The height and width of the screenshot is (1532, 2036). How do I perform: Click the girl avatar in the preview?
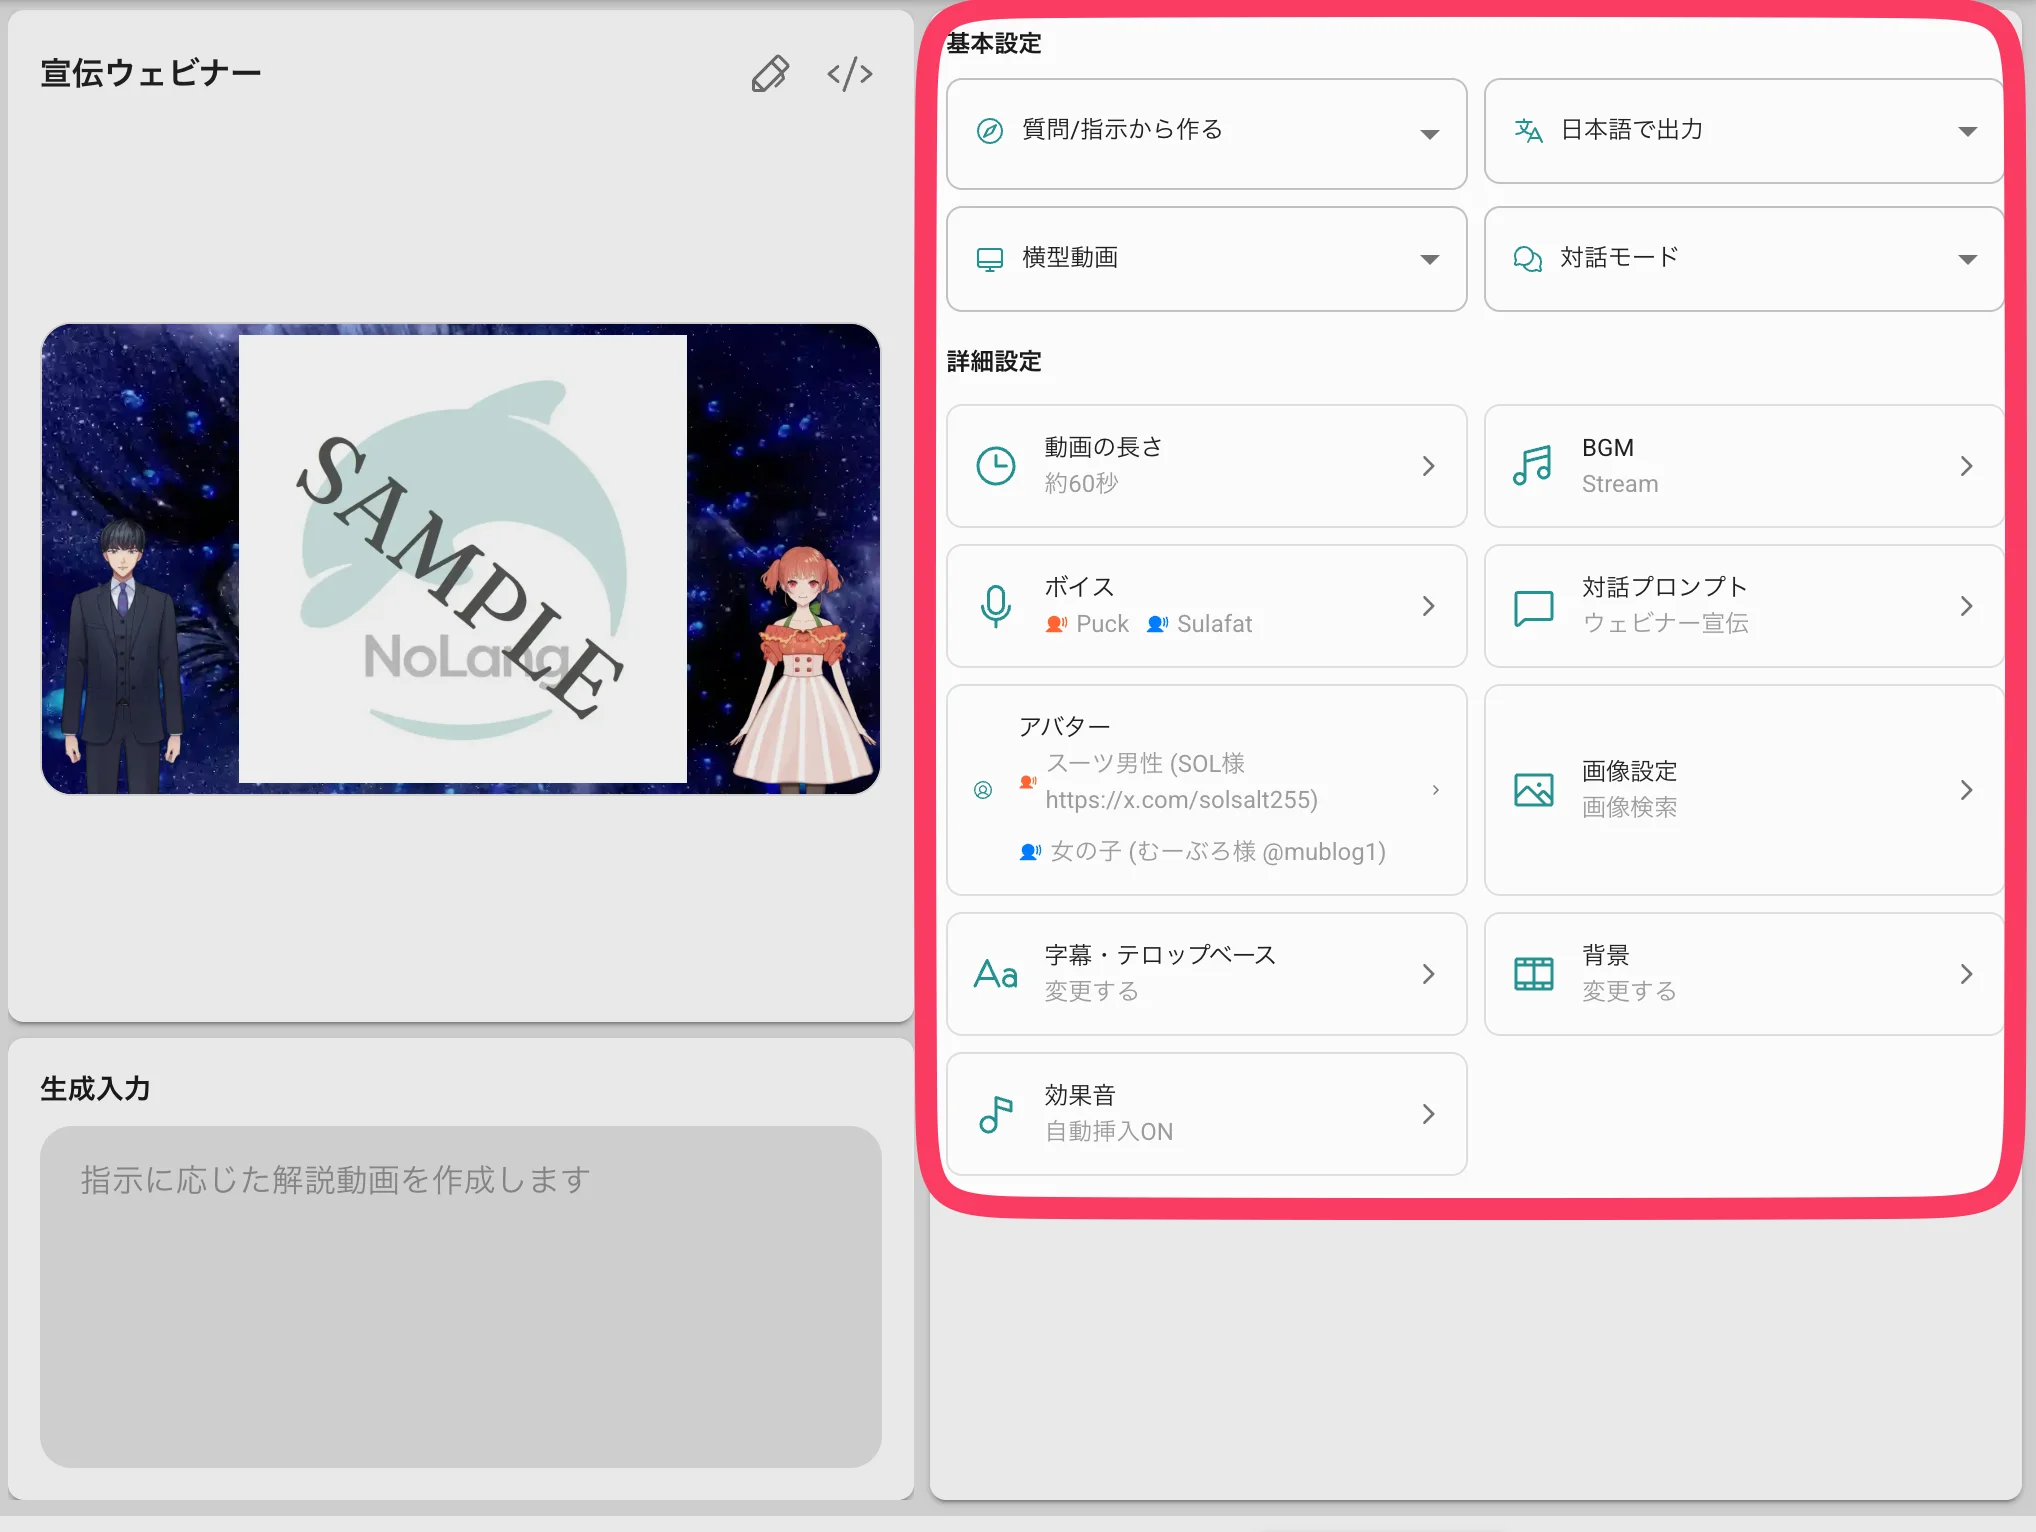[804, 668]
